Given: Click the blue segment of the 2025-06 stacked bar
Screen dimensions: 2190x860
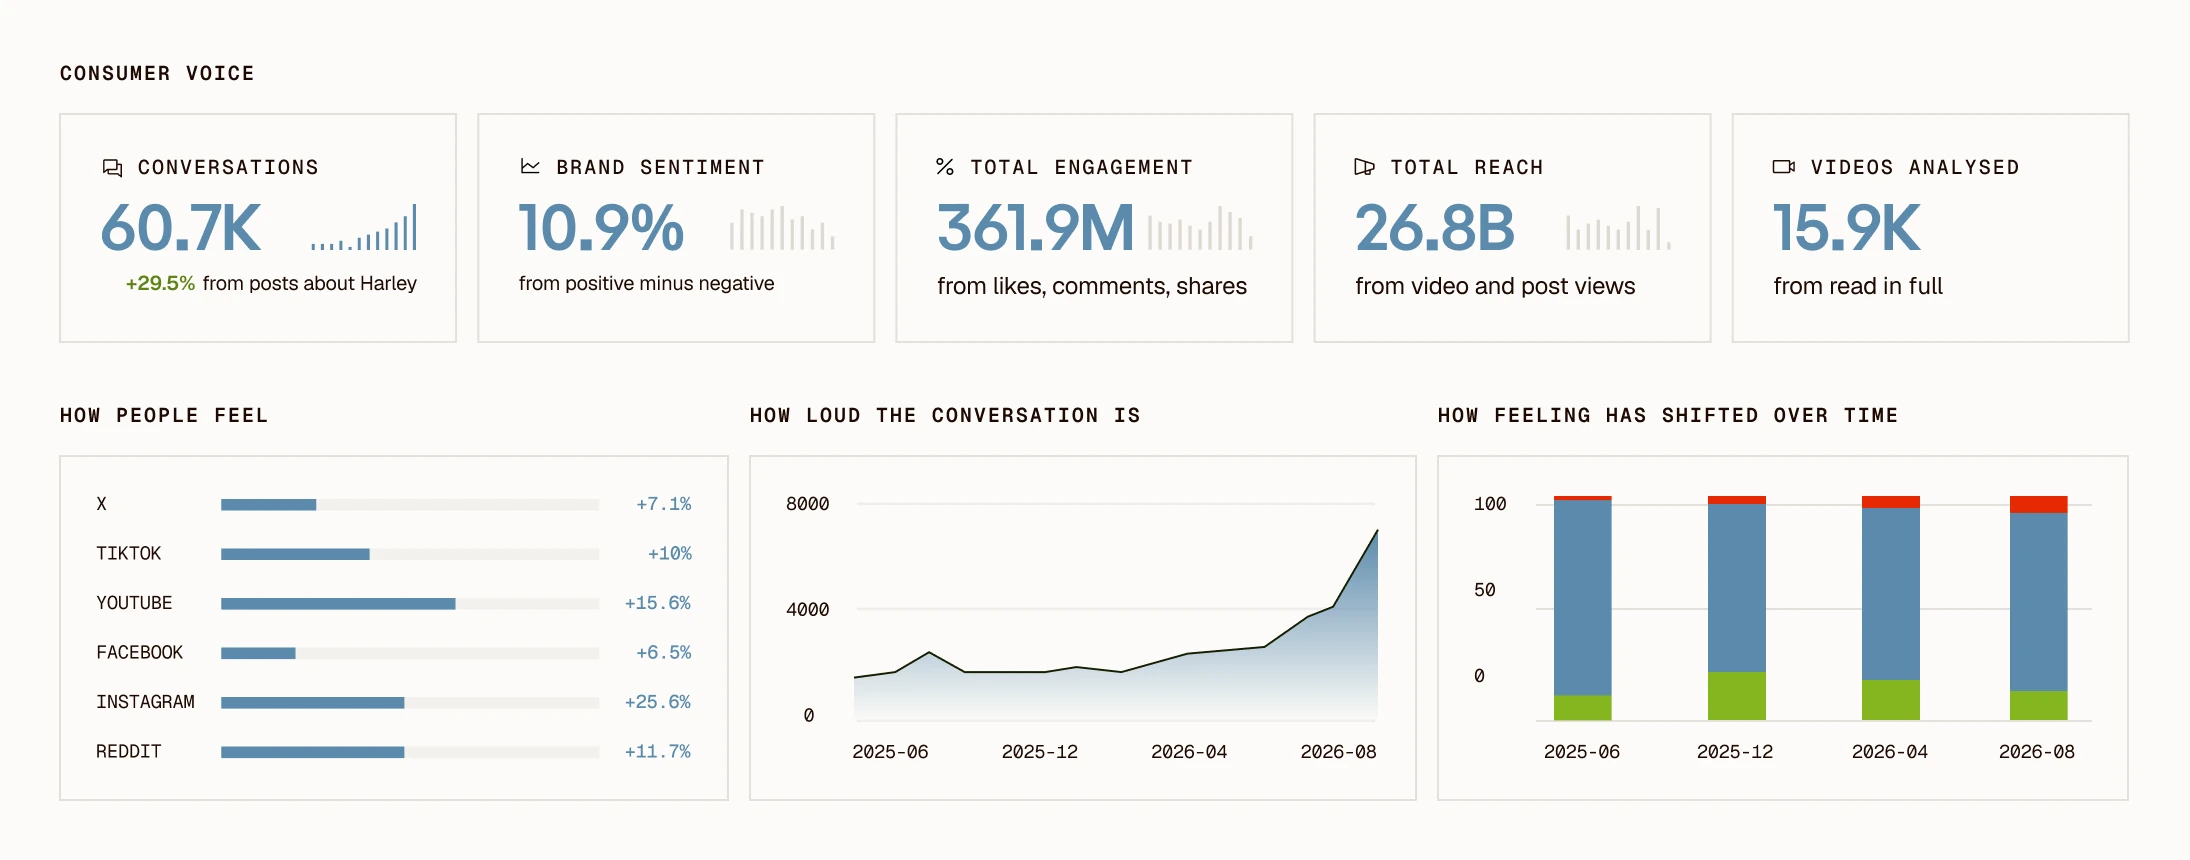Looking at the screenshot, I should pyautogui.click(x=1583, y=598).
